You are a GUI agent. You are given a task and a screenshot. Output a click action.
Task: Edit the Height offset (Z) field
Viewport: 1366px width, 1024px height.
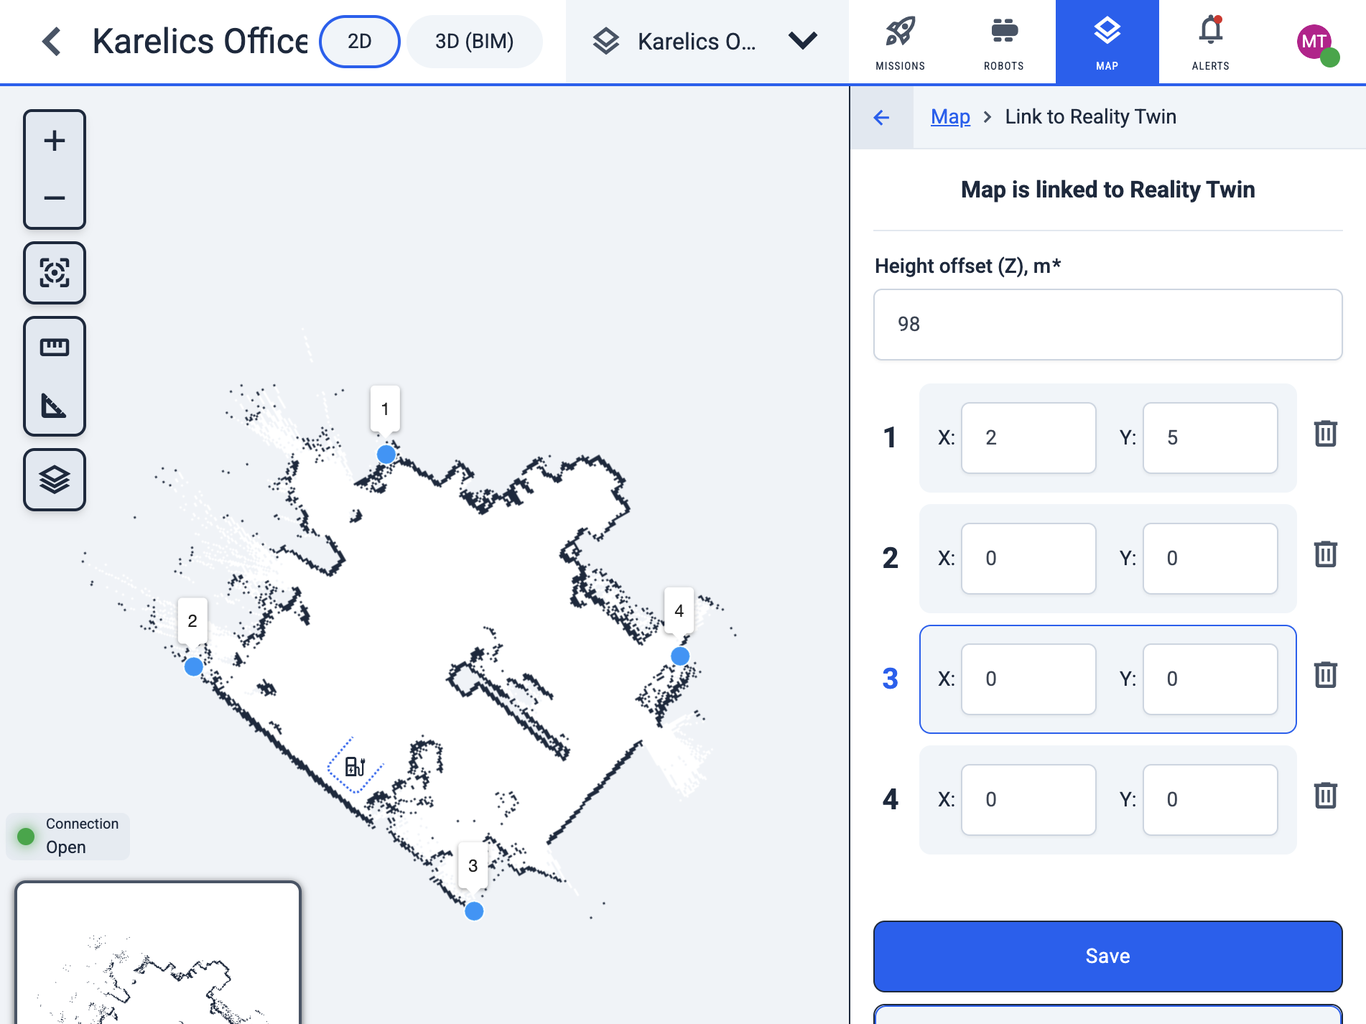tap(1108, 325)
